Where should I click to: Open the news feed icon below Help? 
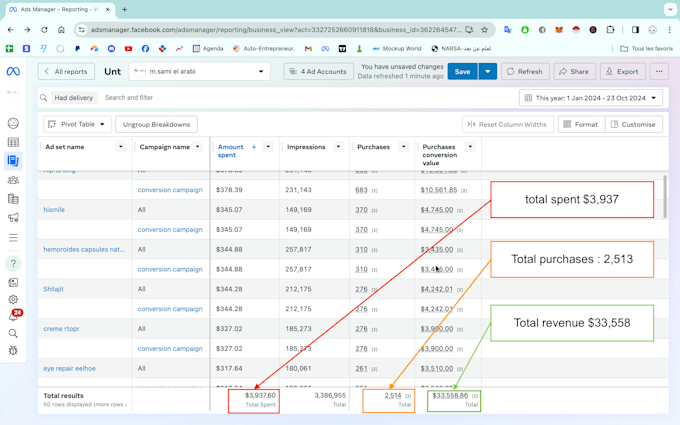coord(13,282)
